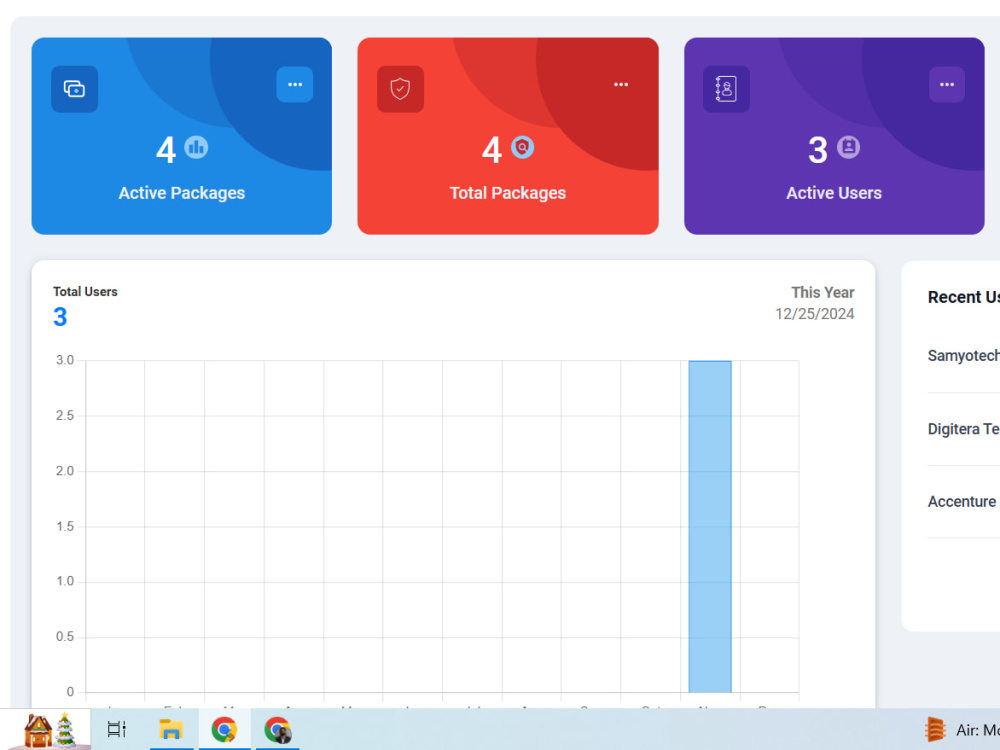Click the Air quality widget in taskbar

pyautogui.click(x=961, y=730)
